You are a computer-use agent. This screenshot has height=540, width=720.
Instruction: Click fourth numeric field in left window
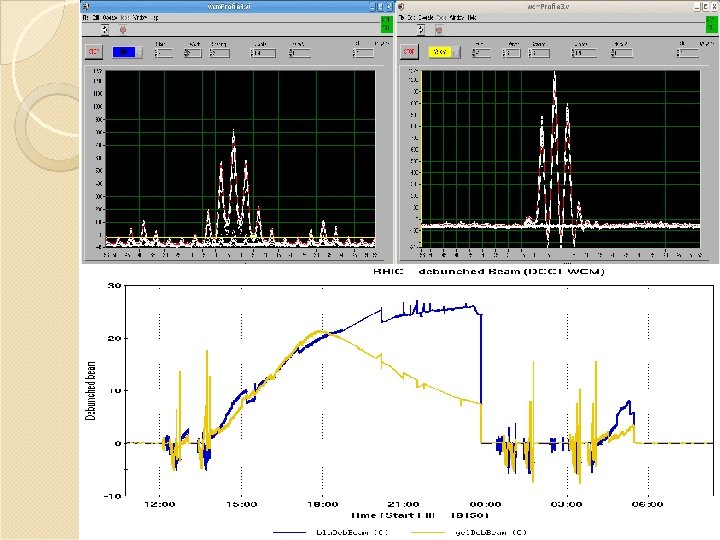click(x=263, y=53)
